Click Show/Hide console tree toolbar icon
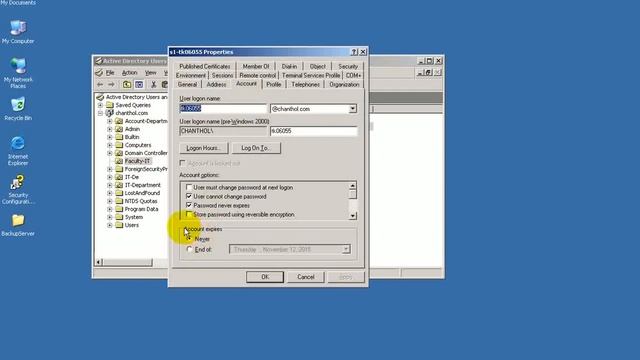The image size is (640, 360). pos(139,84)
